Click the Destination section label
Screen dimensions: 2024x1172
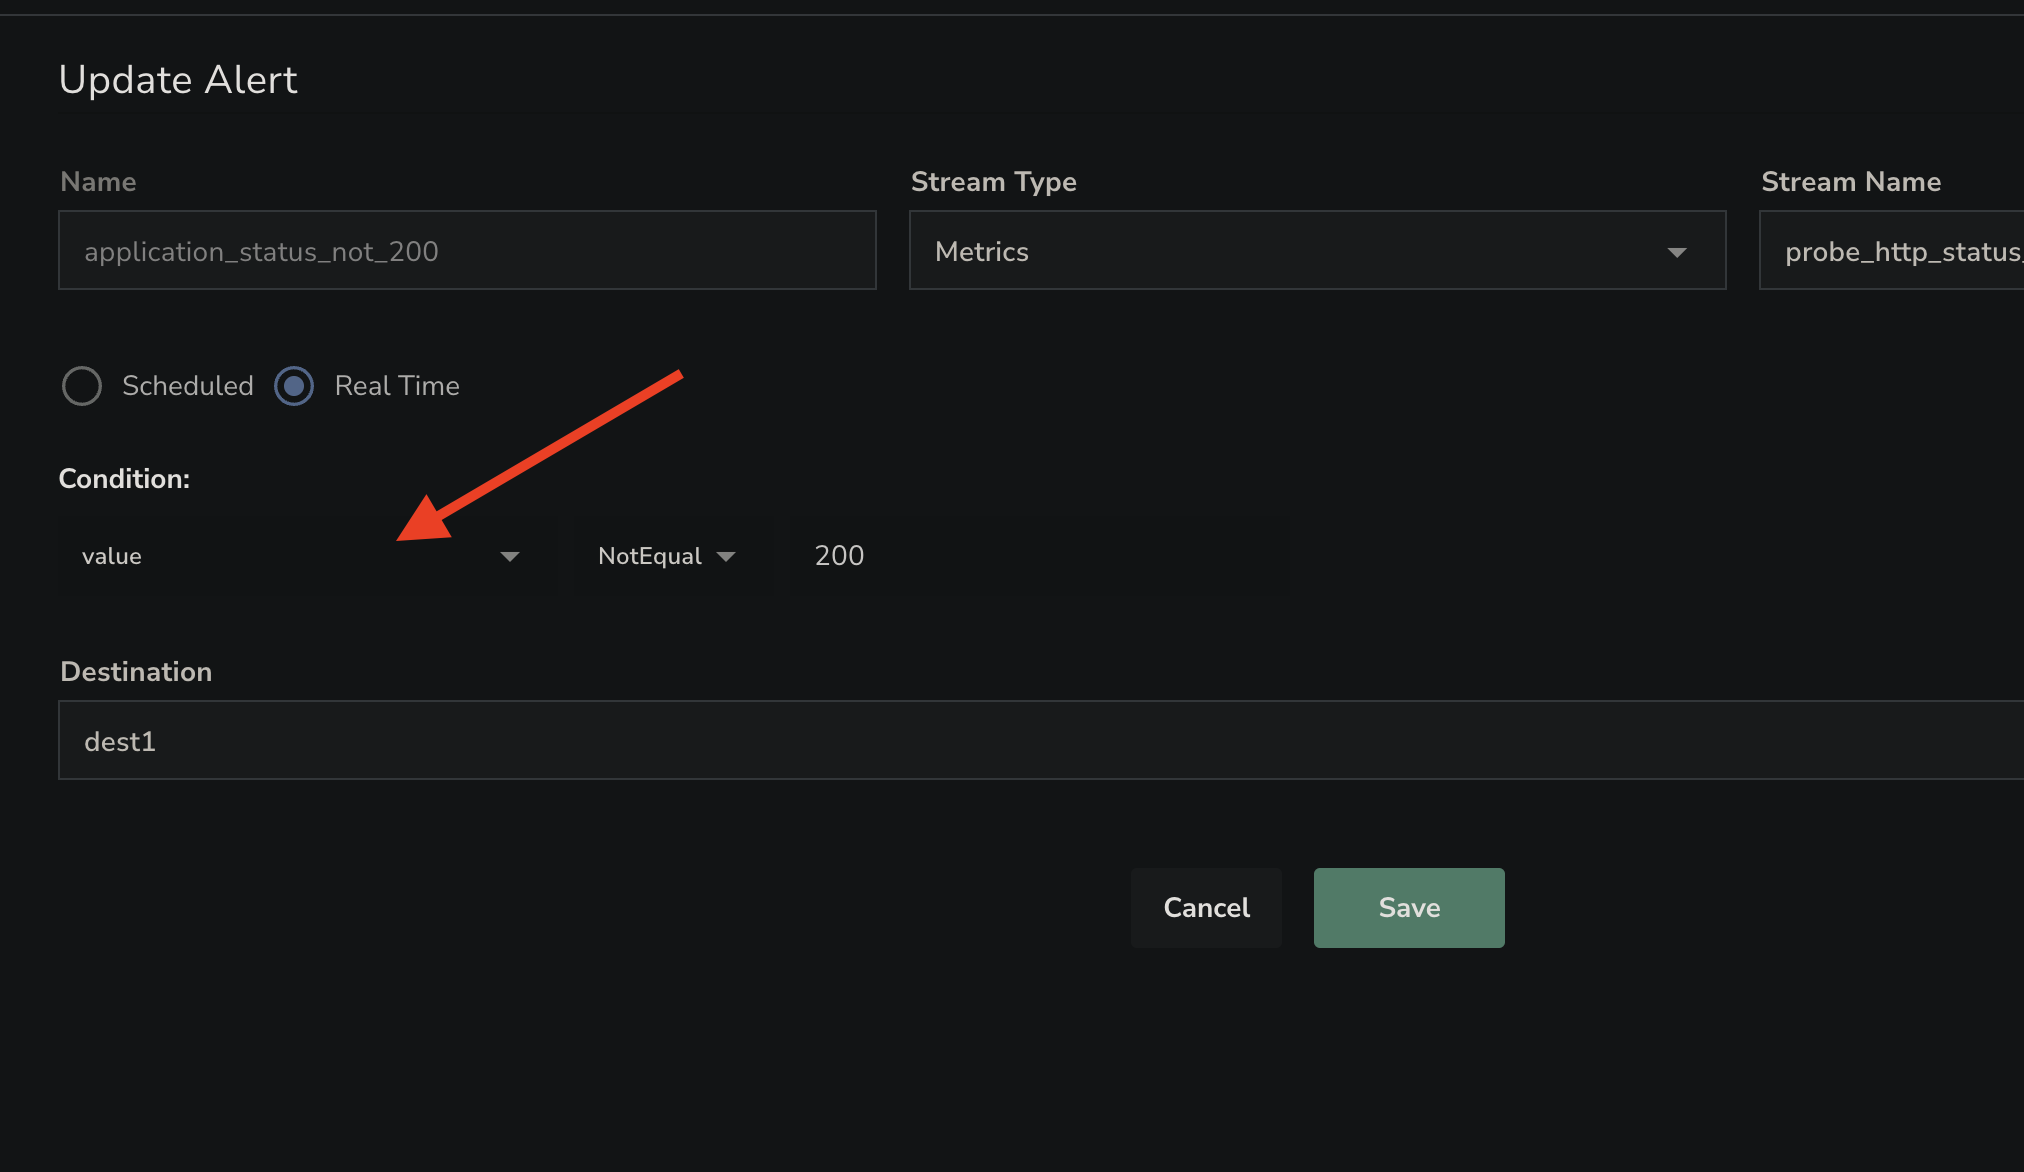[x=136, y=672]
